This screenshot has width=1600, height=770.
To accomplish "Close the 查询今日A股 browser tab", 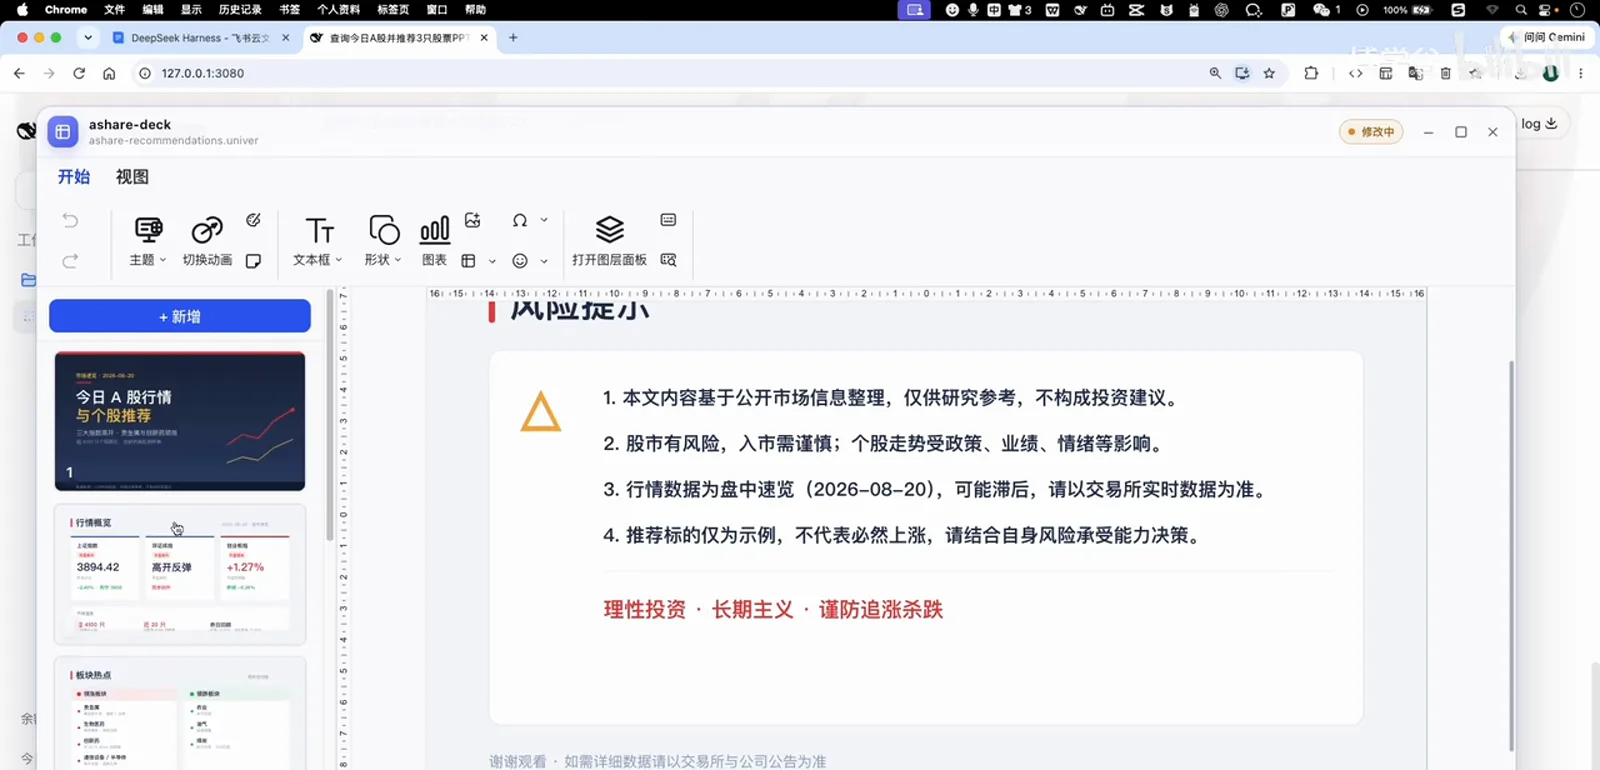I will click(x=484, y=38).
